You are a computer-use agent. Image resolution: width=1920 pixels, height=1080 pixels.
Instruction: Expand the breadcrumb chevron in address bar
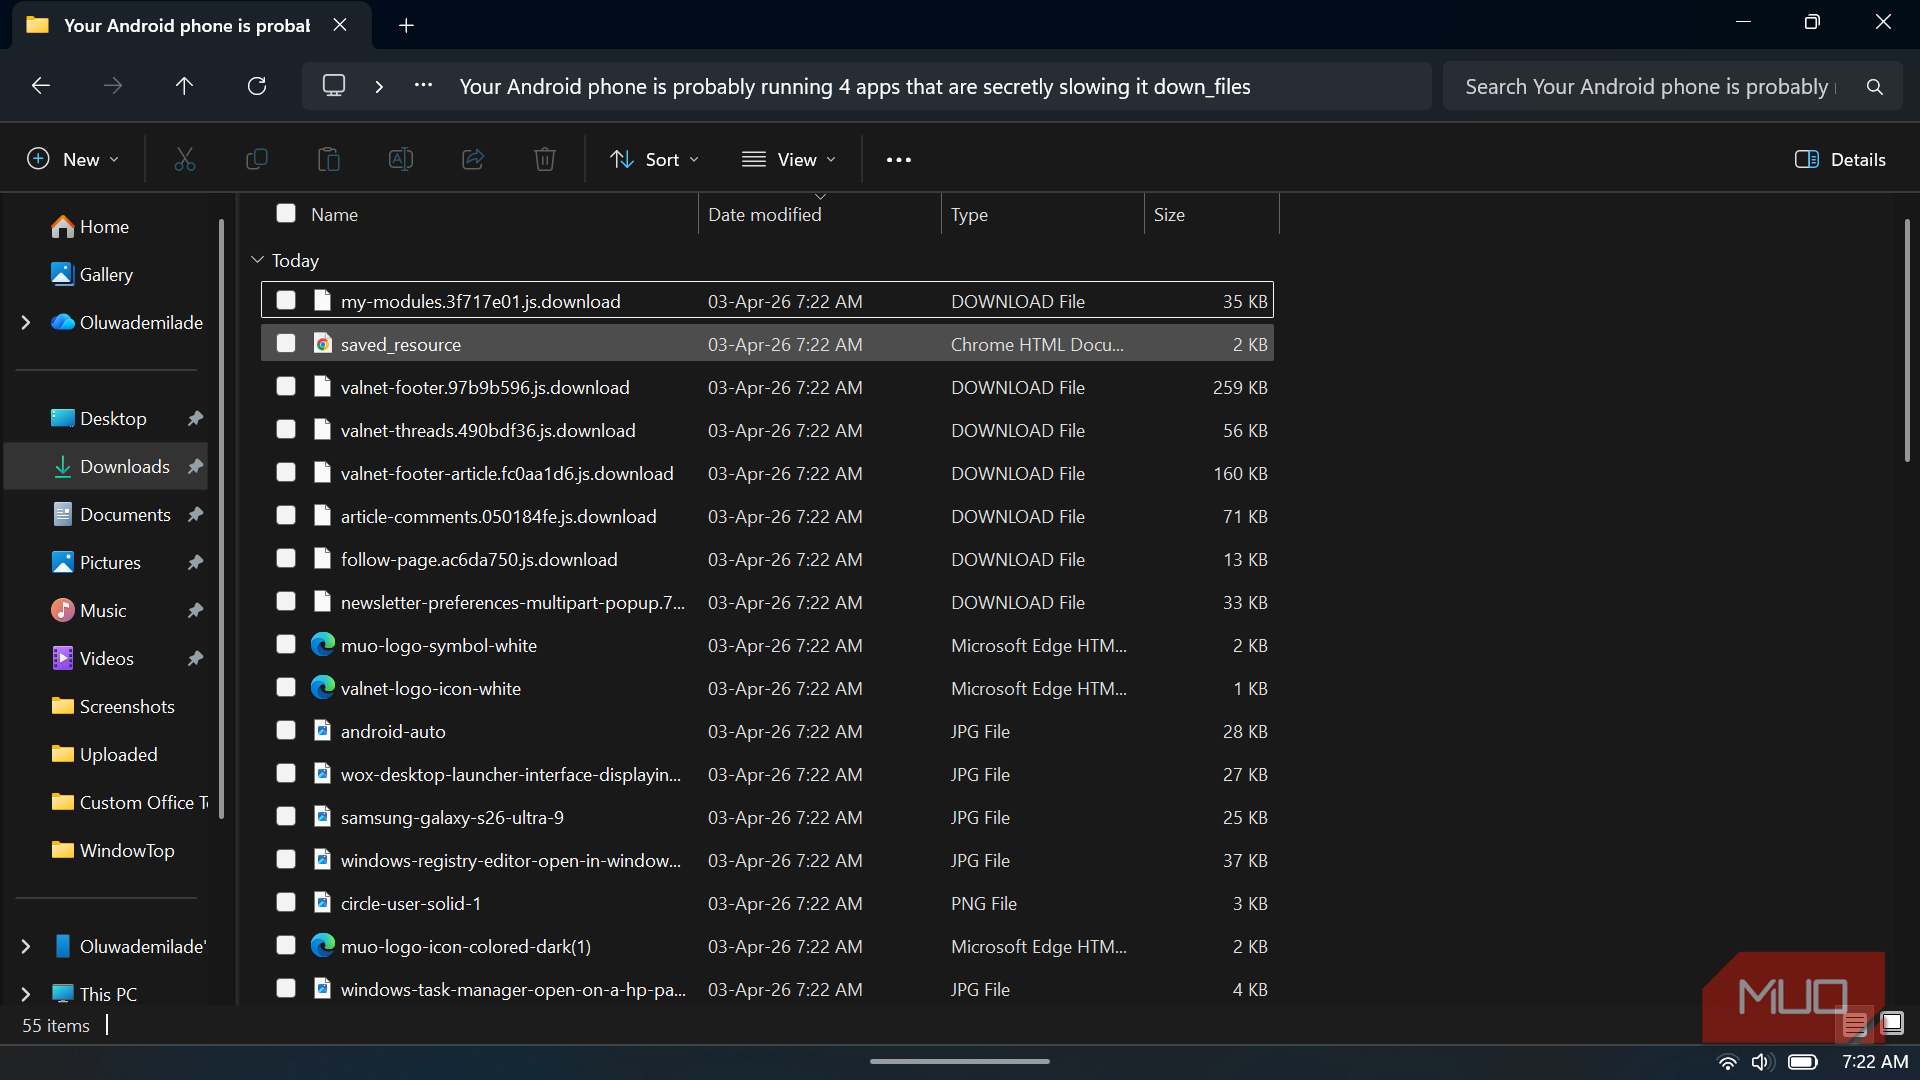pyautogui.click(x=379, y=87)
